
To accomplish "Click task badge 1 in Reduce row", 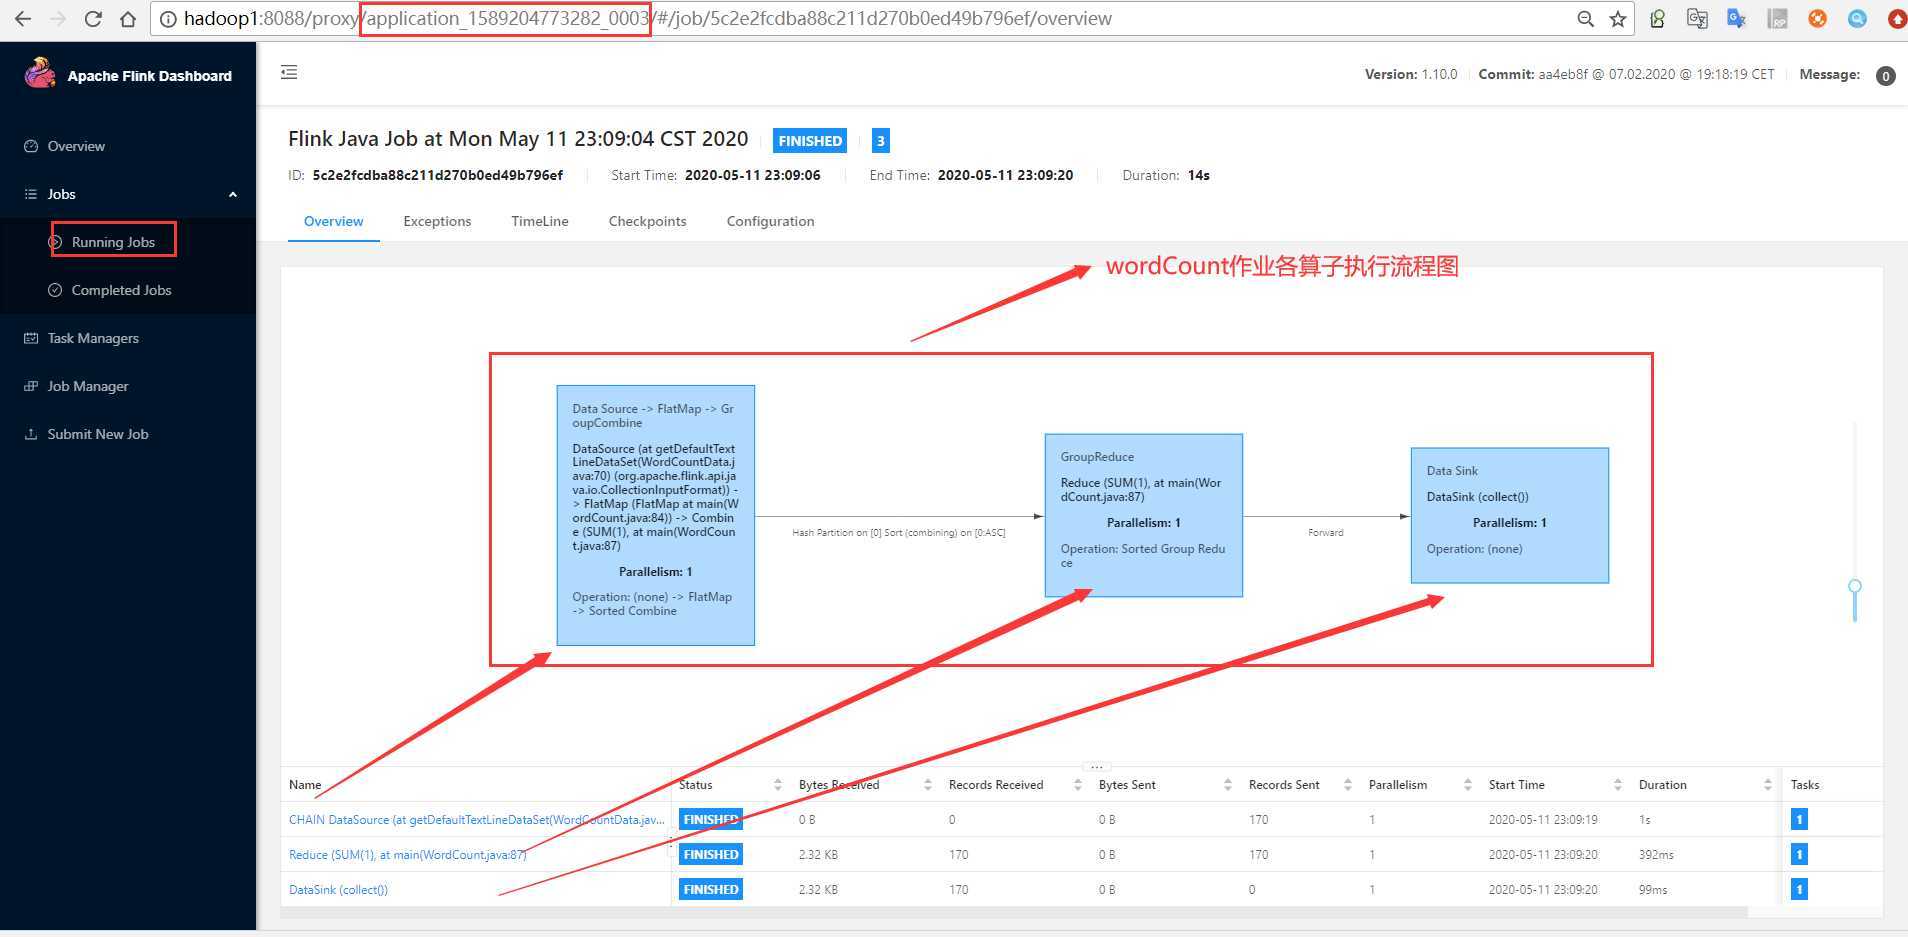I will point(1799,855).
